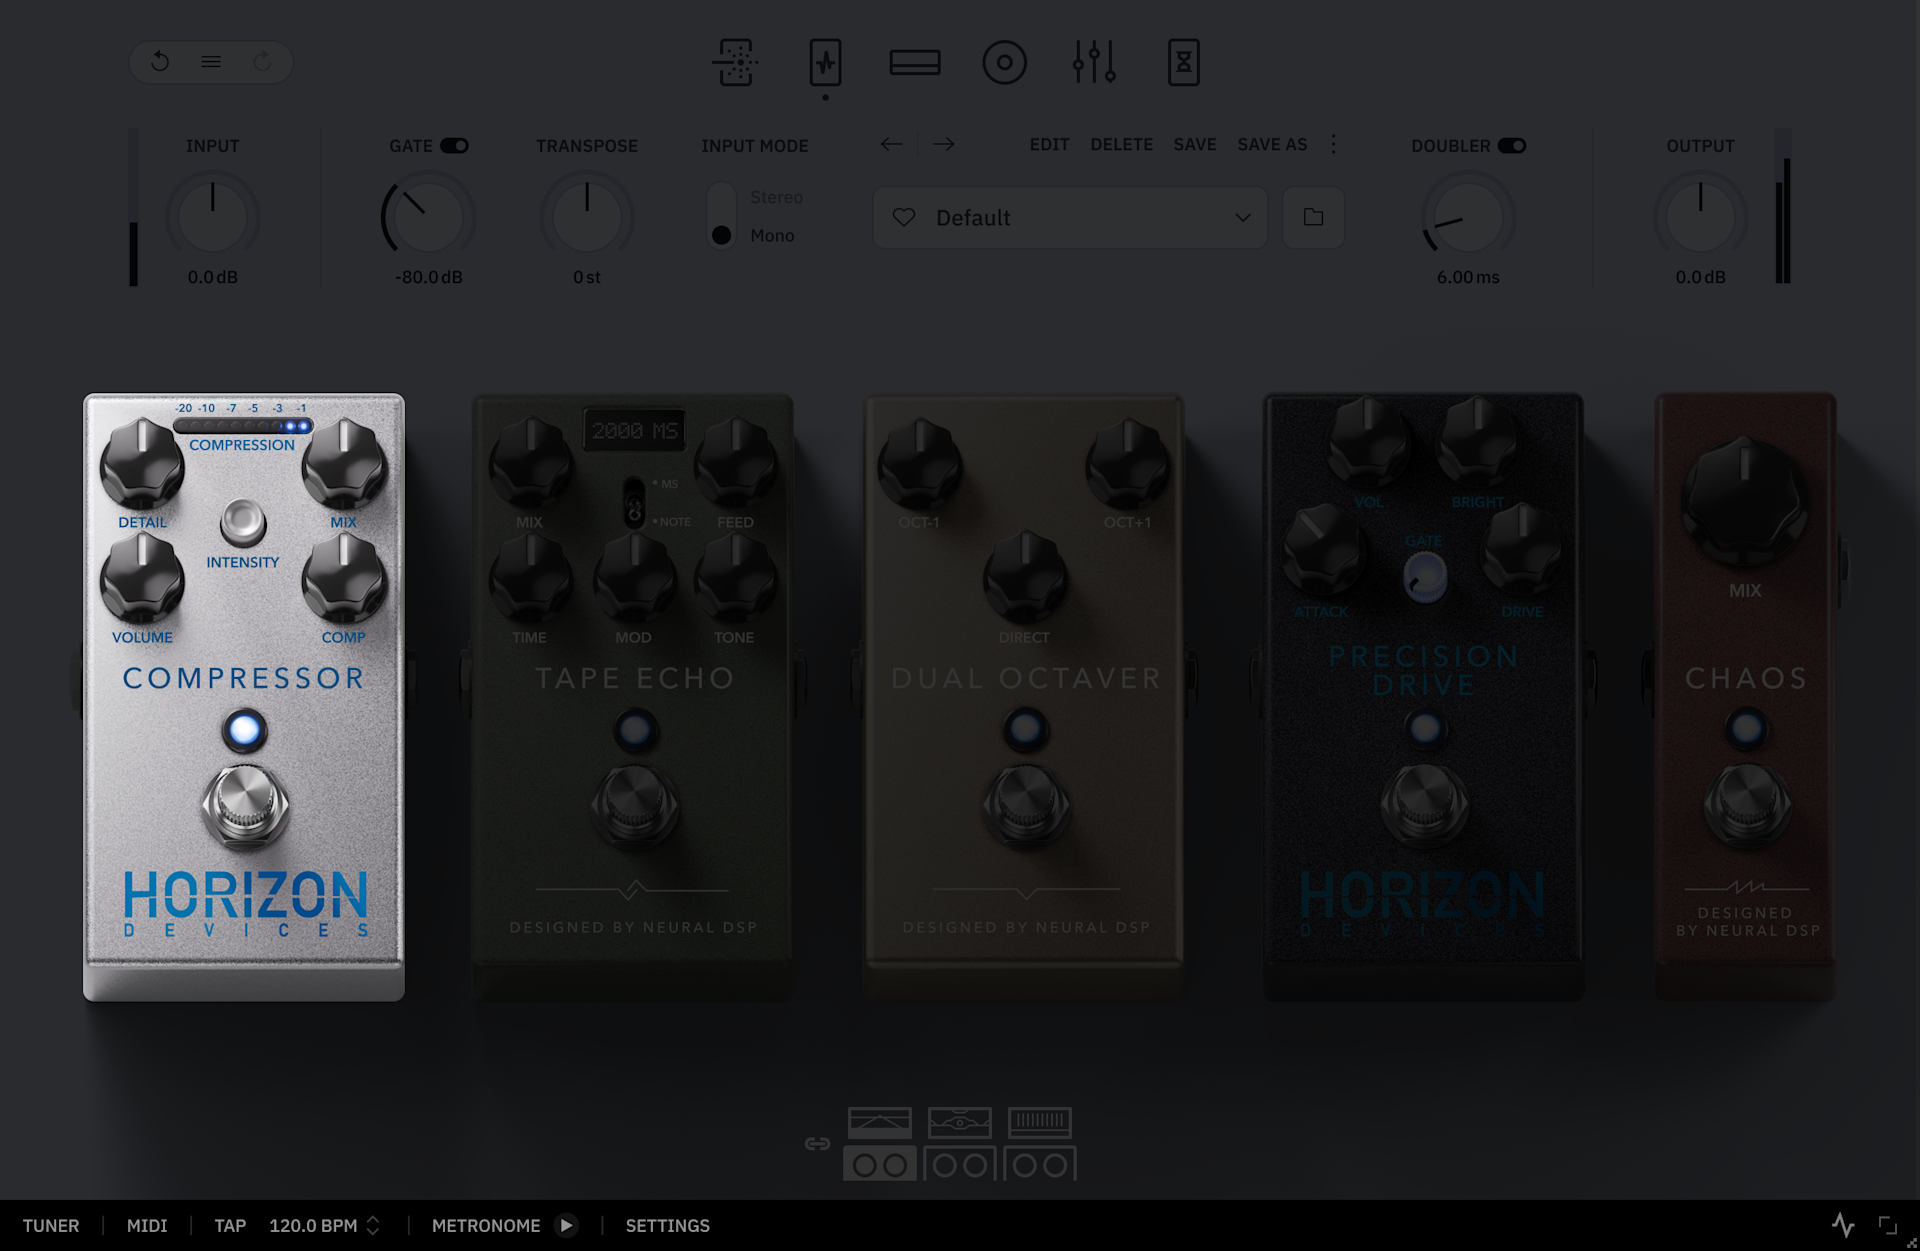The height and width of the screenshot is (1251, 1920).
Task: Open the cabinet speaker section icon
Action: tap(1005, 62)
